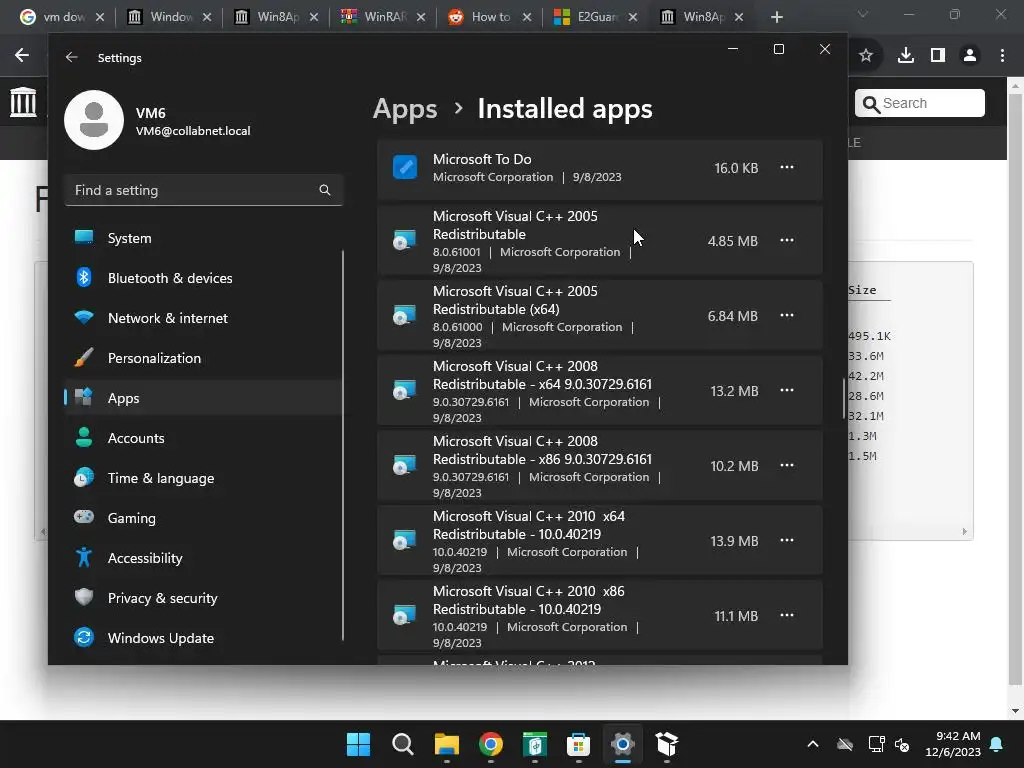Screen dimensions: 1024x768
Task: Click the installed apps list scrollbar thumb
Action: (x=844, y=398)
